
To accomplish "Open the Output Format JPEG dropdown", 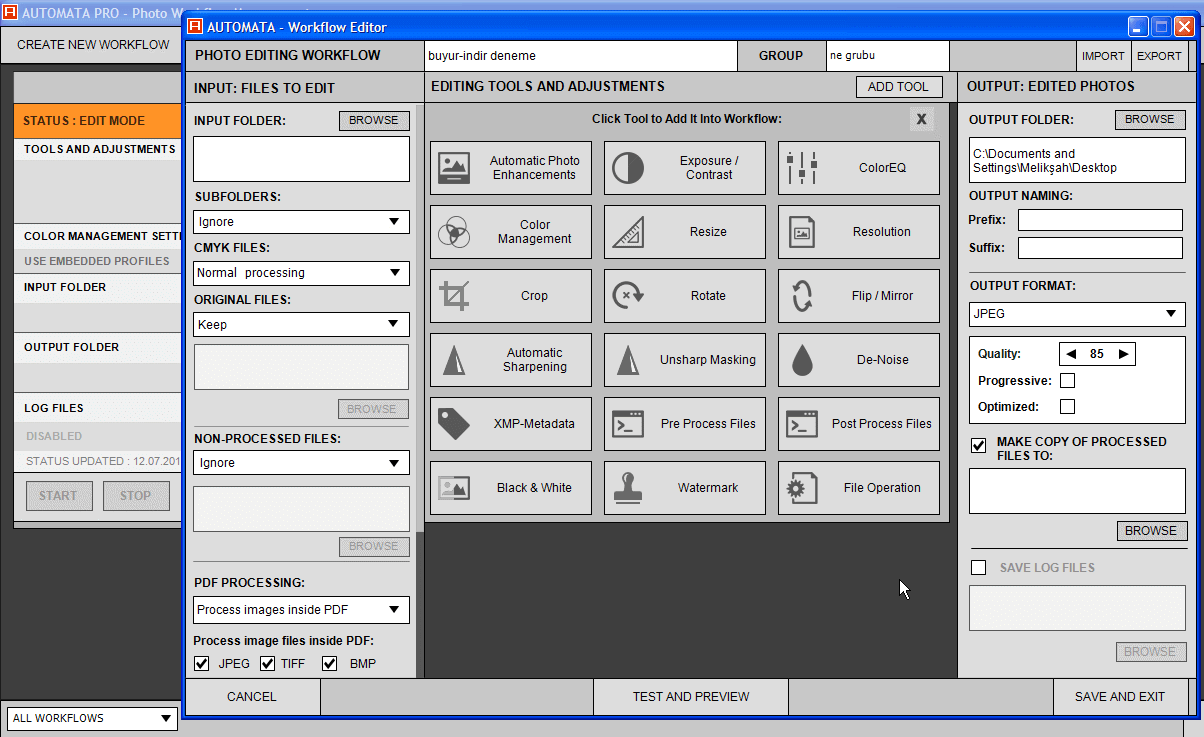I will [x=1077, y=314].
